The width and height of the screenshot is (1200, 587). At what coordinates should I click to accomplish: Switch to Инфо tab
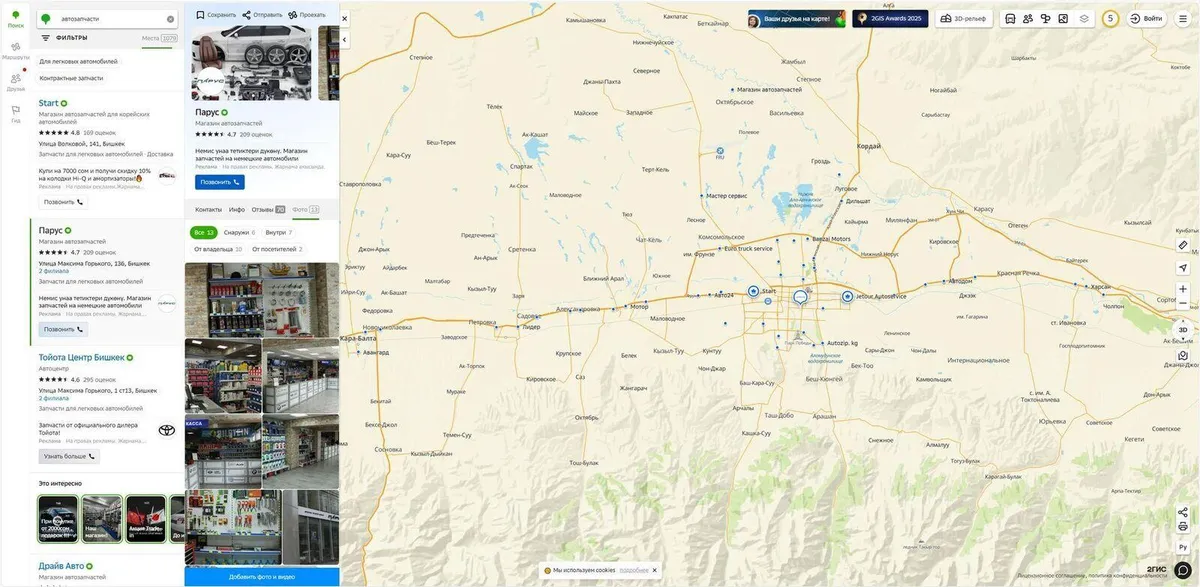point(237,210)
